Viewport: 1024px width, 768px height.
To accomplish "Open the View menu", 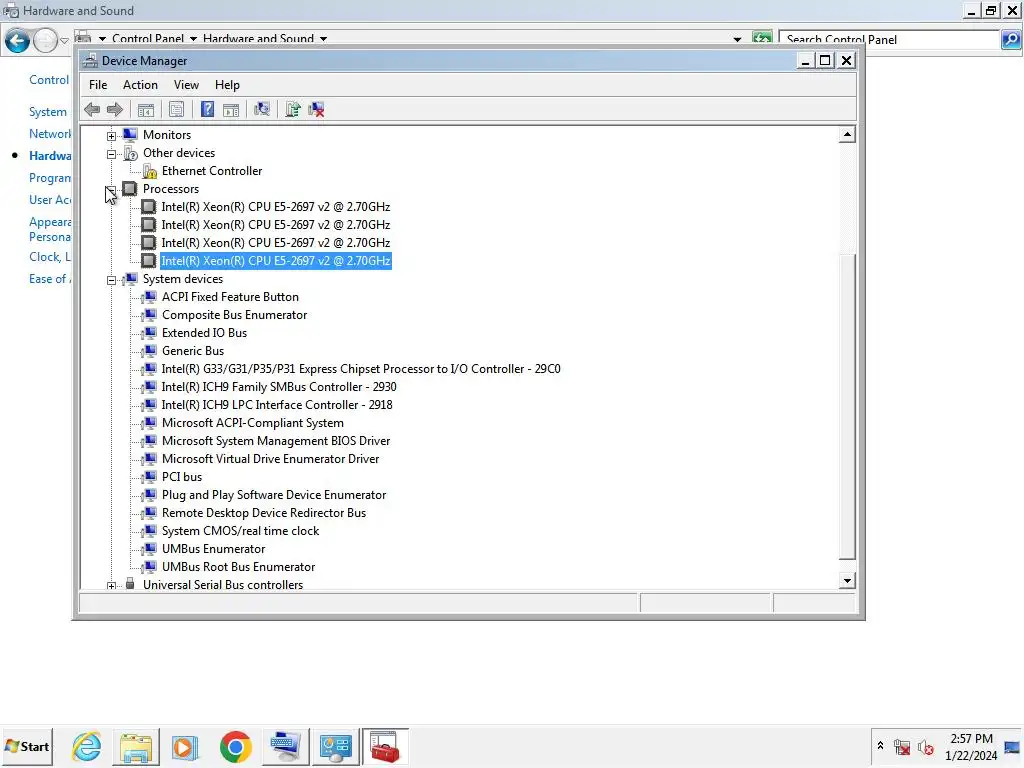I will tap(186, 85).
